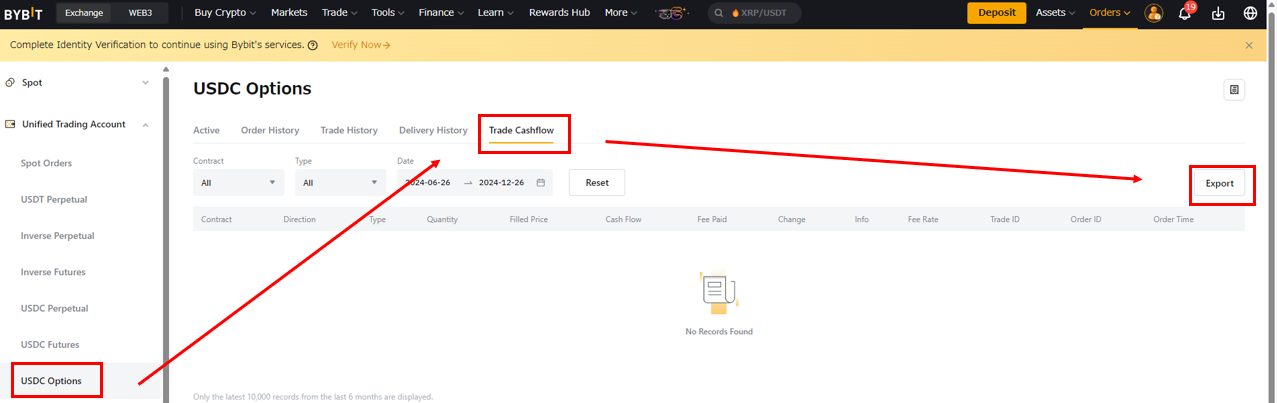The height and width of the screenshot is (403, 1277).
Task: Switch to the Exchange mode toggle
Action: (85, 13)
